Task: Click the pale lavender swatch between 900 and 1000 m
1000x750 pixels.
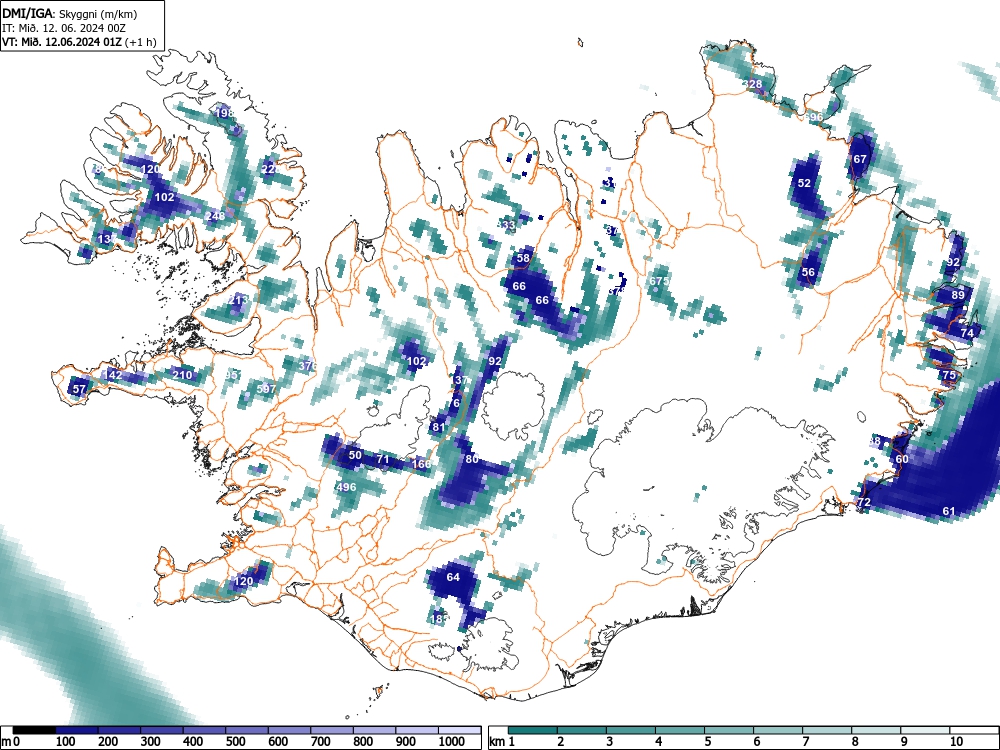Action: [x=417, y=730]
